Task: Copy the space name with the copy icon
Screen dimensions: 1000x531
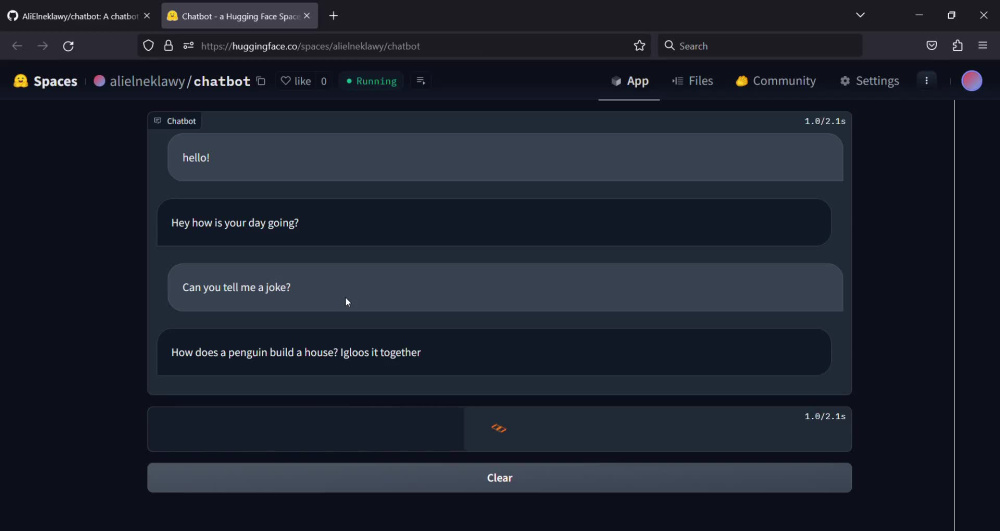Action: tap(261, 81)
